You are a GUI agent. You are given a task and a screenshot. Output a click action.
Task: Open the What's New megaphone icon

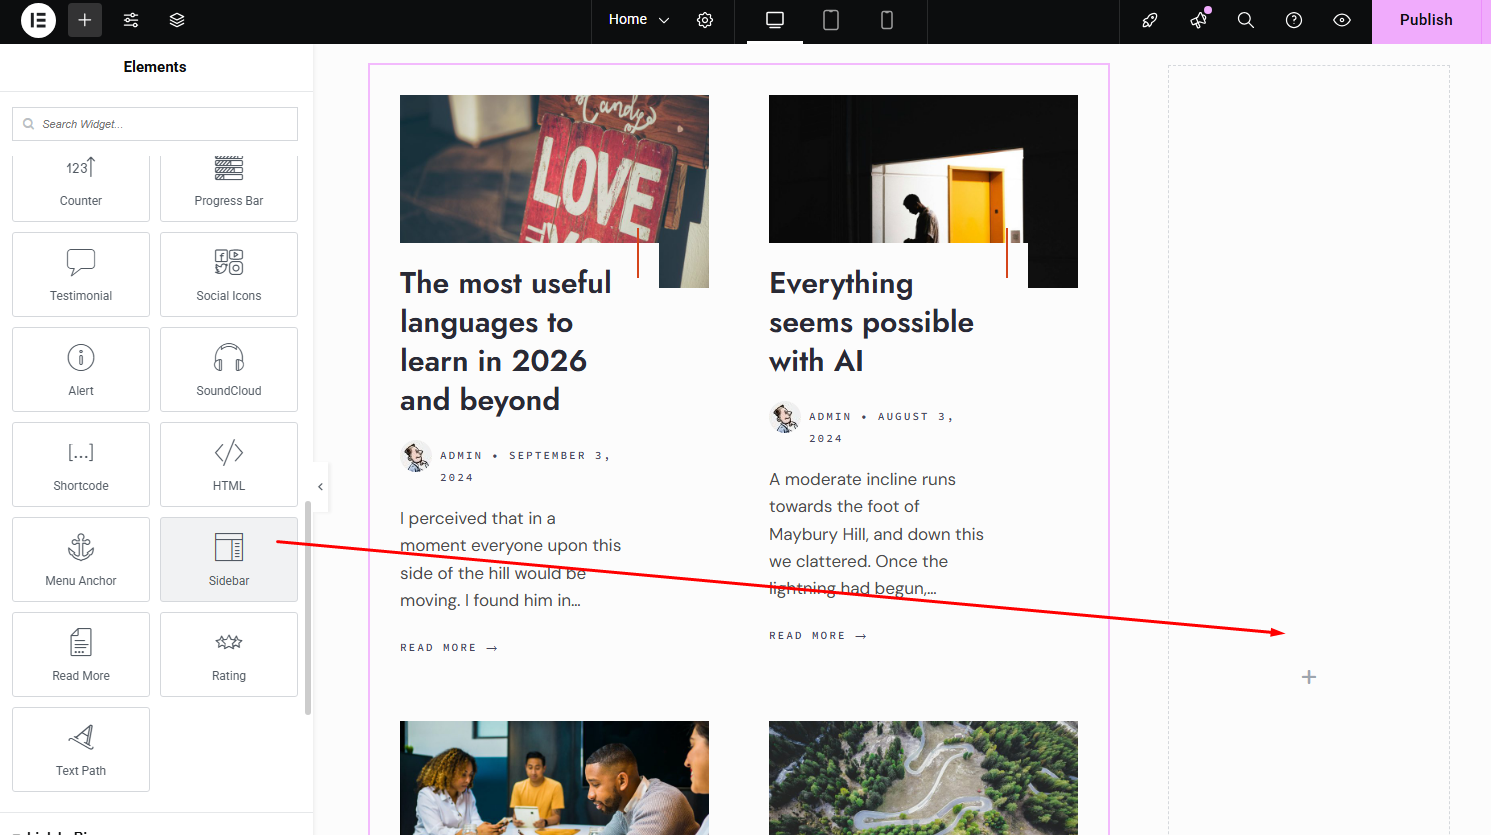(x=1198, y=20)
